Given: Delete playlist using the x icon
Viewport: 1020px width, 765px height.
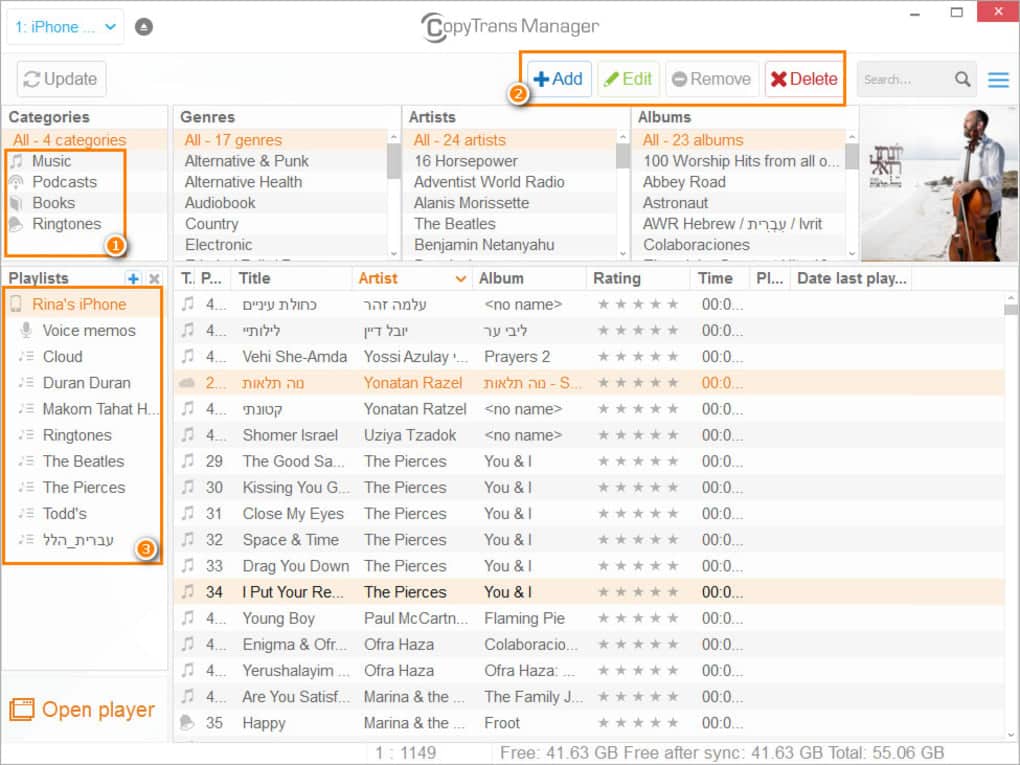Looking at the screenshot, I should (154, 279).
